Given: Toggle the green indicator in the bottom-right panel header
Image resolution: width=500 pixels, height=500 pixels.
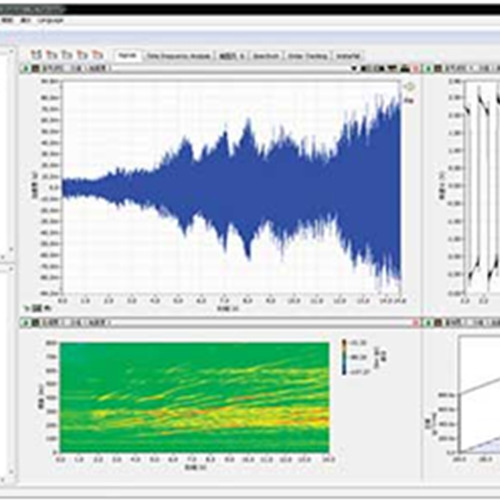Looking at the screenshot, I should pos(429,322).
